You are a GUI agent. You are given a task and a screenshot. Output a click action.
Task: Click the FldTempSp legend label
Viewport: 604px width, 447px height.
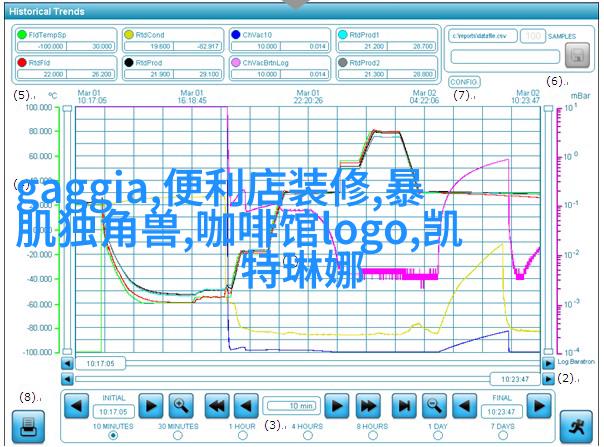point(47,35)
